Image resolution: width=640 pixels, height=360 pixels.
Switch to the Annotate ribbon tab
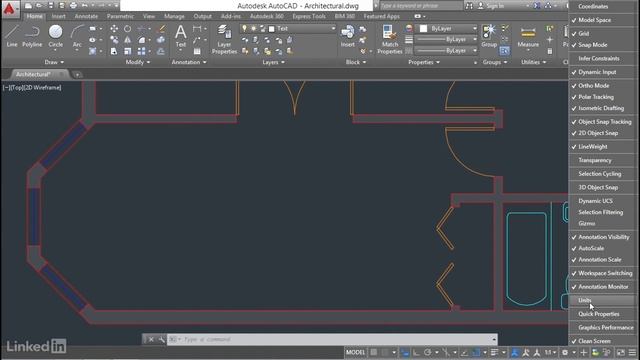tap(86, 16)
